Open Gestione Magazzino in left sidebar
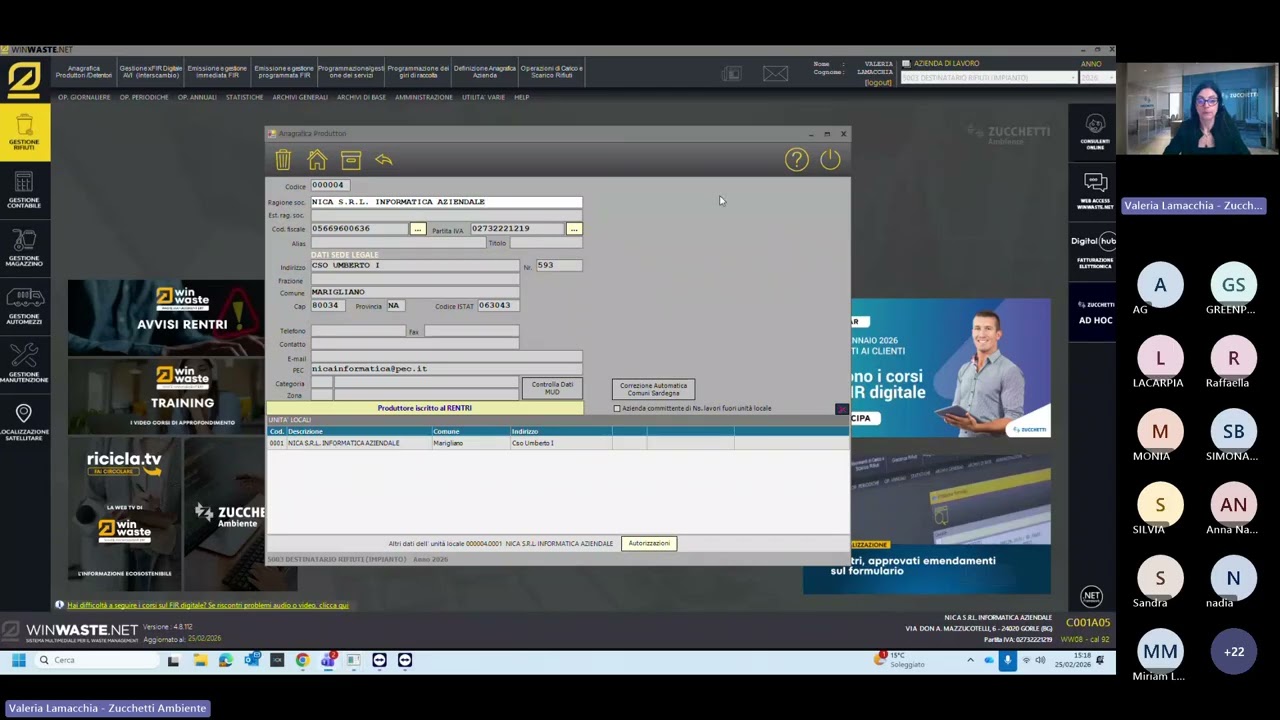The height and width of the screenshot is (720, 1280). click(x=24, y=247)
